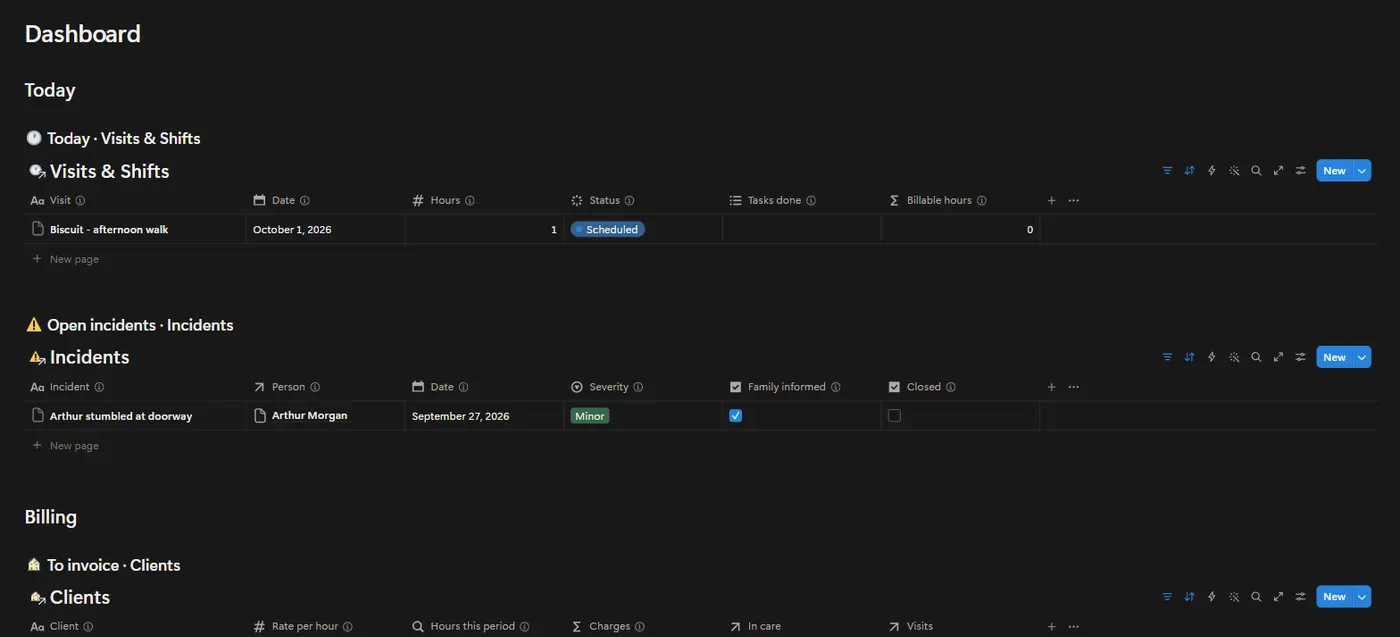This screenshot has height=637, width=1400.
Task: Open the filter icon for Visits & Shifts
Action: pyautogui.click(x=1167, y=171)
